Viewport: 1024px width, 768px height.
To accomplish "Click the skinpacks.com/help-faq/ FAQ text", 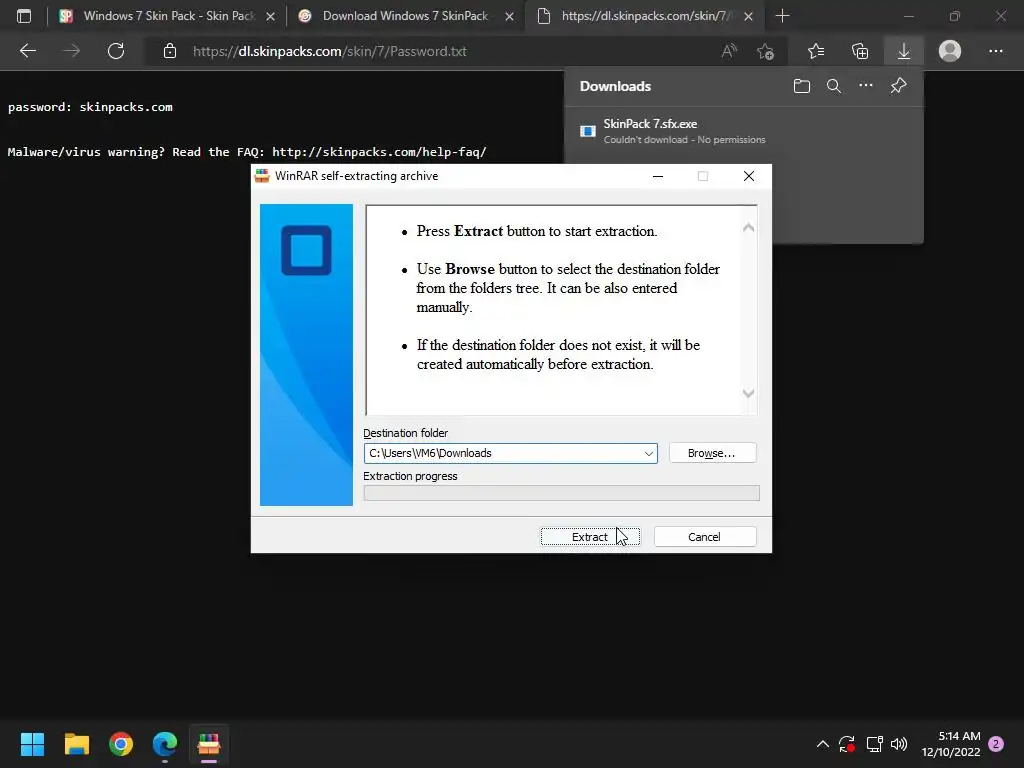I will [x=379, y=152].
